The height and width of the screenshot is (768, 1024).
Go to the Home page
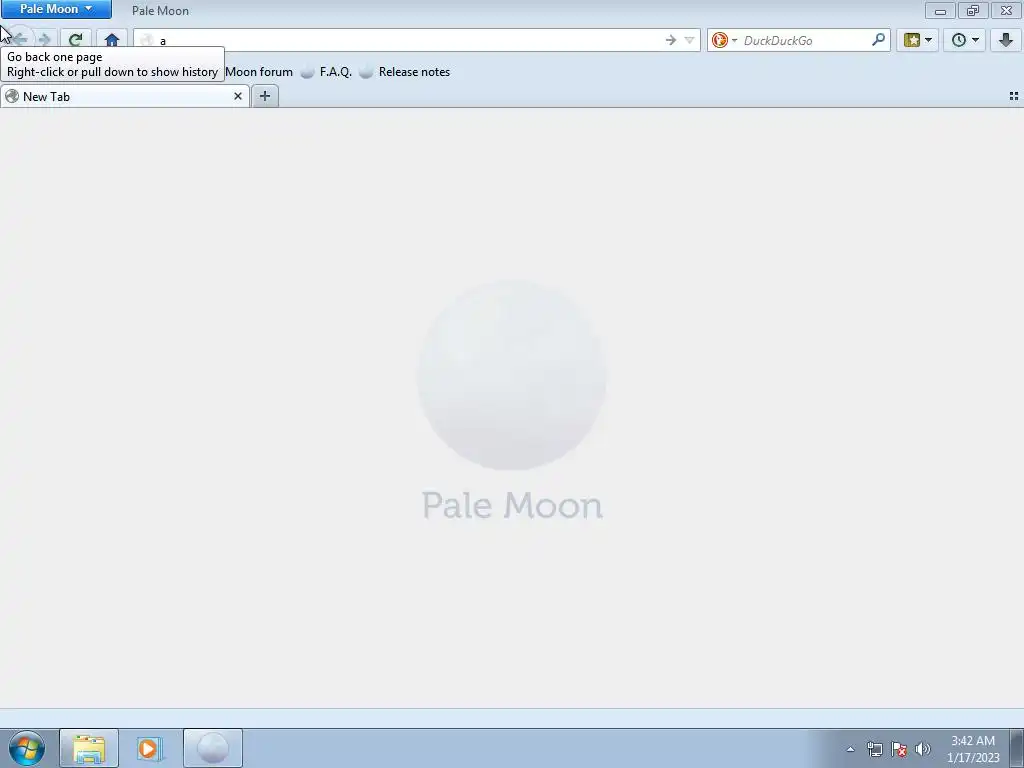point(112,40)
